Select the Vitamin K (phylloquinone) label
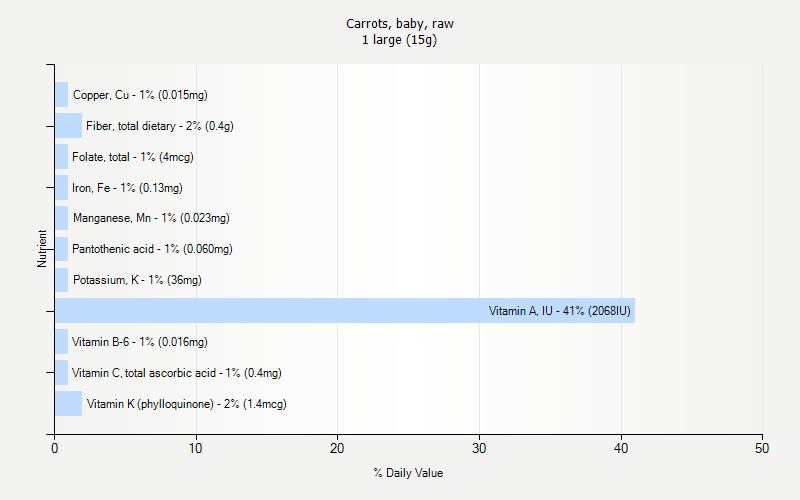 (x=187, y=404)
